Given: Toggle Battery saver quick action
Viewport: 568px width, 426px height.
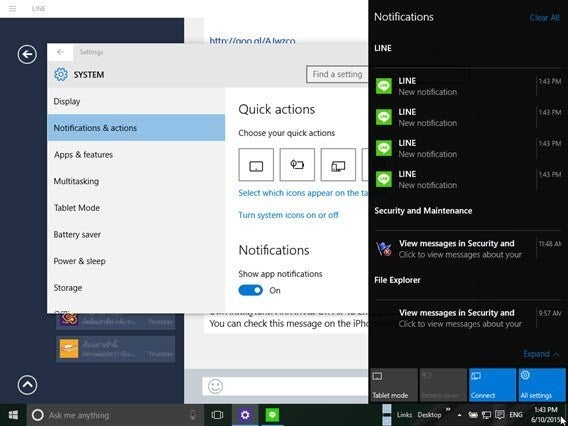Looking at the screenshot, I should click(x=443, y=385).
